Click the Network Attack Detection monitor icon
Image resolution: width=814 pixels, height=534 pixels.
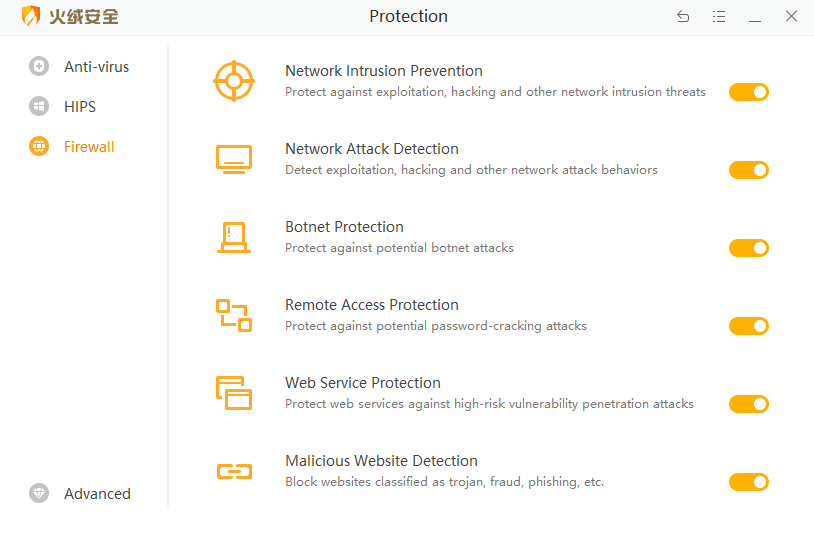click(x=234, y=159)
